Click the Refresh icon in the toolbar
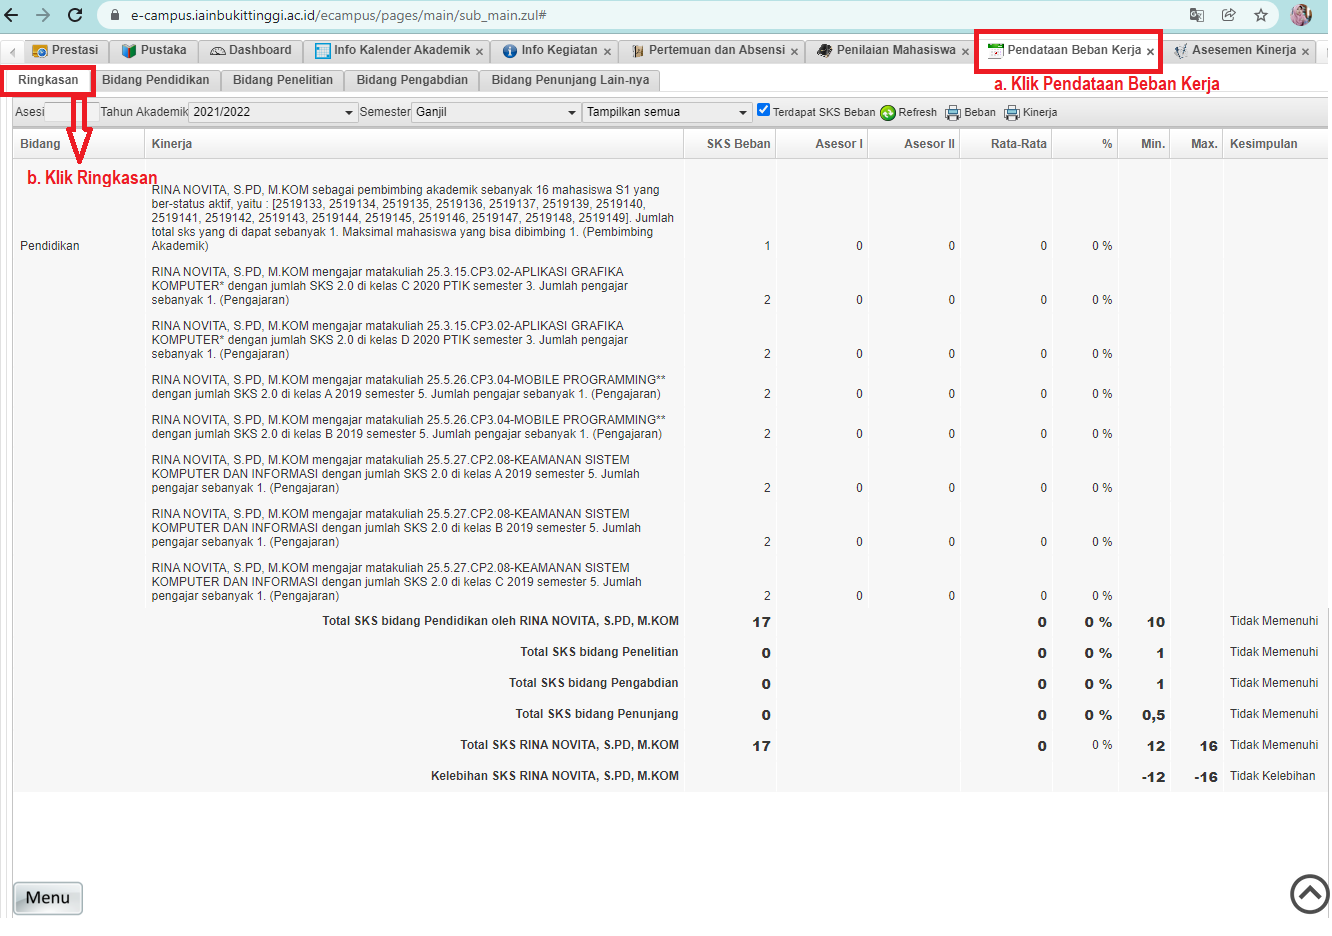The image size is (1332, 936). tap(888, 113)
